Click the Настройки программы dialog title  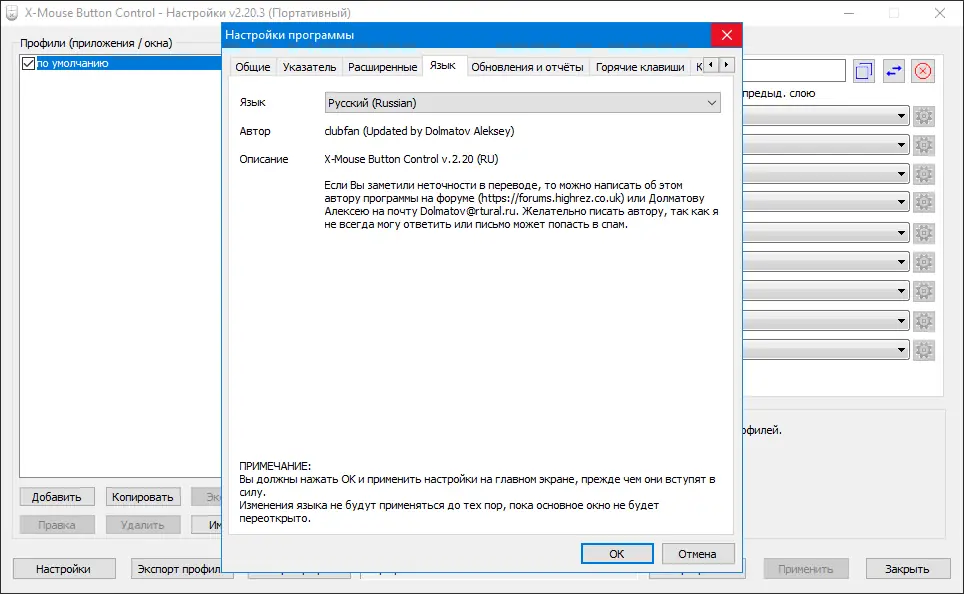click(290, 35)
